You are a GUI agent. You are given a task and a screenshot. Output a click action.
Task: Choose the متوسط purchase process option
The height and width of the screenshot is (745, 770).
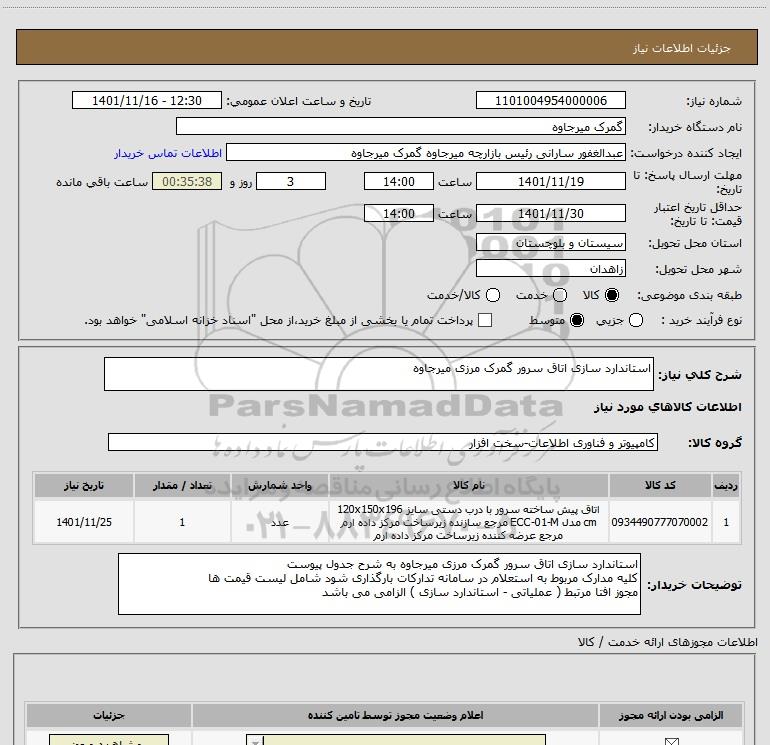[577, 320]
